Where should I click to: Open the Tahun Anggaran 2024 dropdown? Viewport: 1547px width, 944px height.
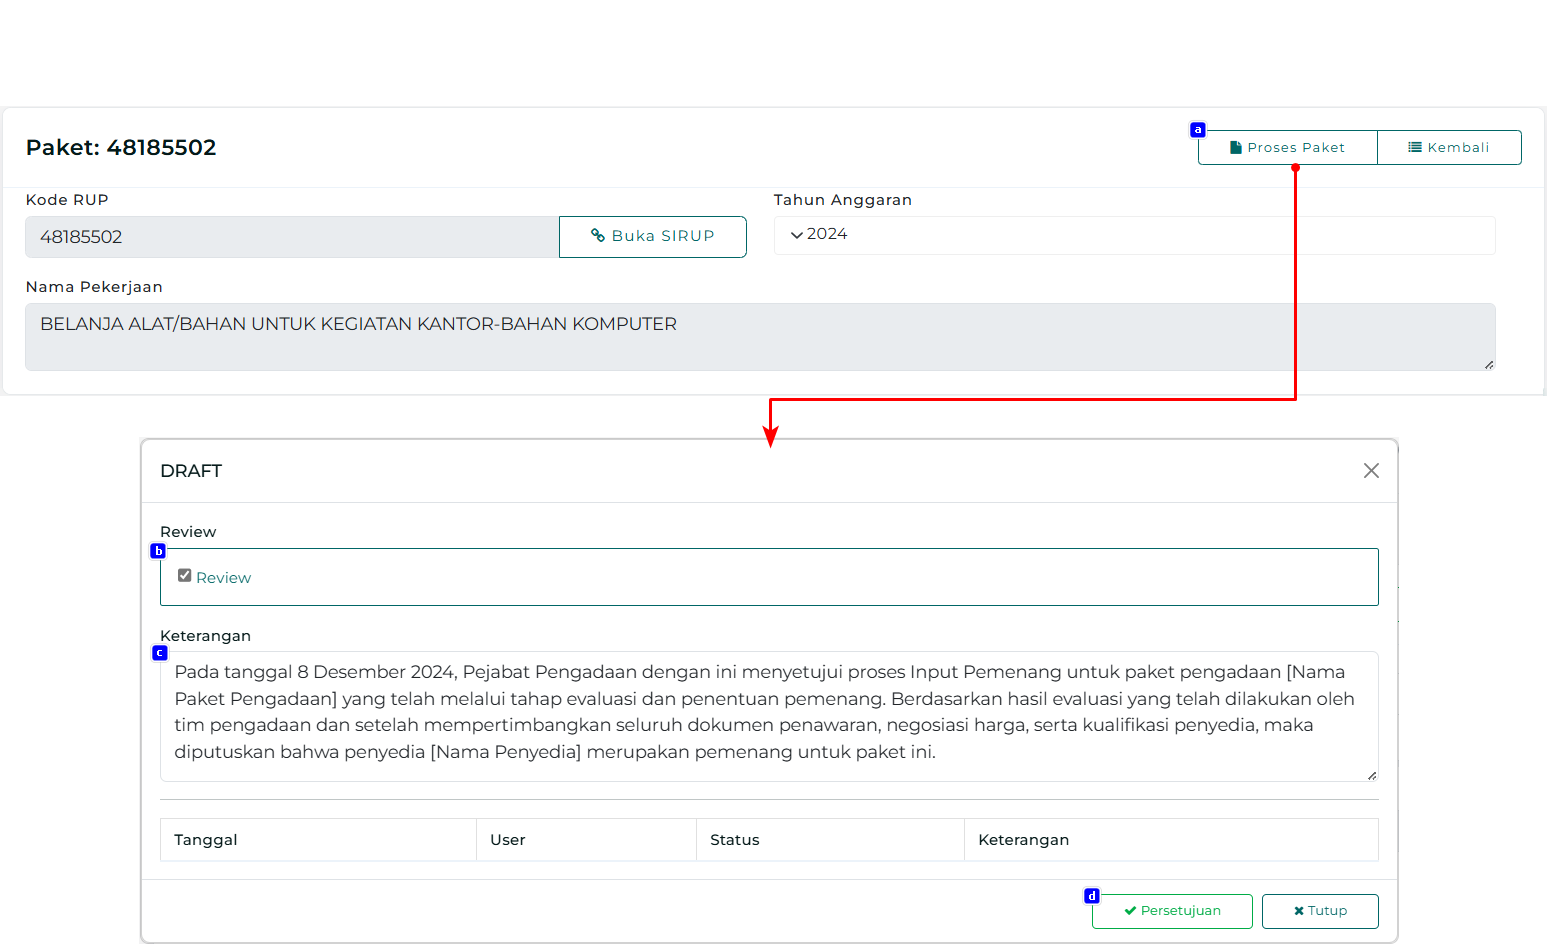(x=1134, y=235)
